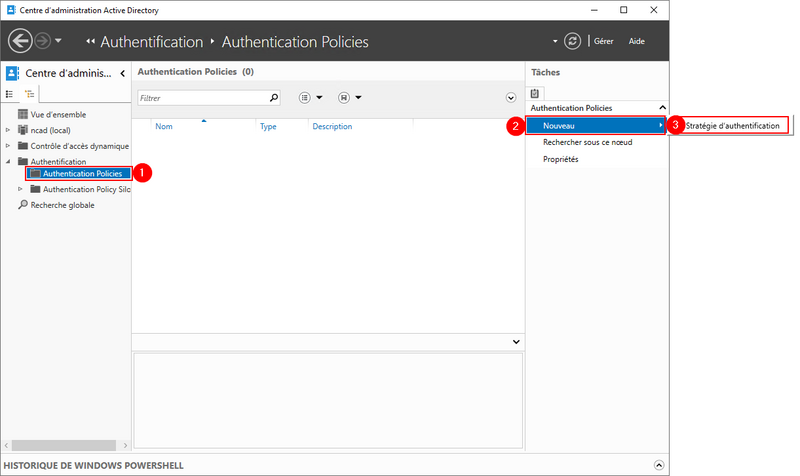Click the tasks clipboard icon
The height and width of the screenshot is (476, 800).
click(536, 92)
